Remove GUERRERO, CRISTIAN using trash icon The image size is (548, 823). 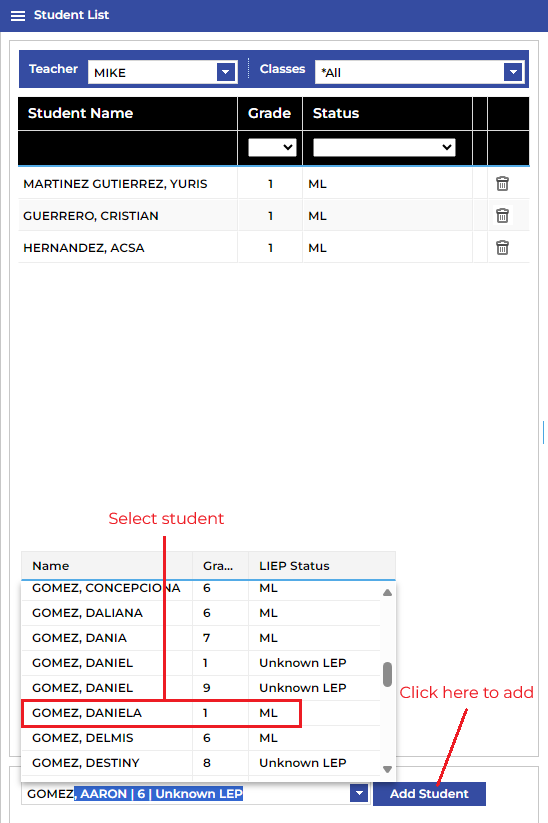point(502,216)
